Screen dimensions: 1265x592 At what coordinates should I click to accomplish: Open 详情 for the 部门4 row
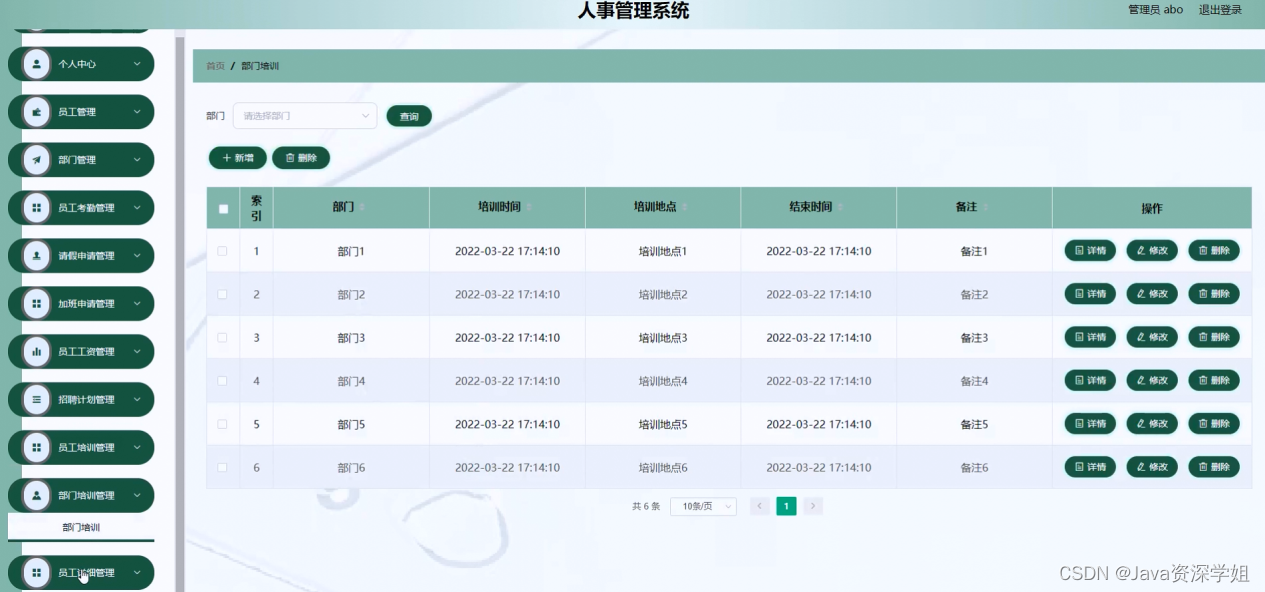tap(1090, 380)
